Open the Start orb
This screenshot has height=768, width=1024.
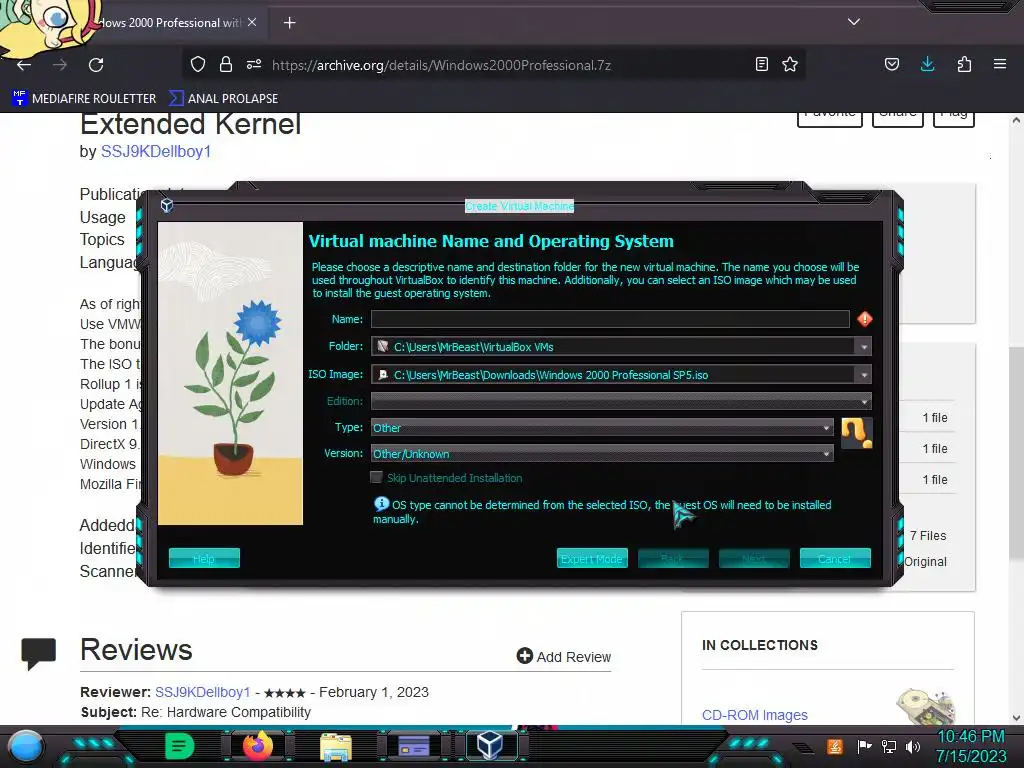coord(25,746)
